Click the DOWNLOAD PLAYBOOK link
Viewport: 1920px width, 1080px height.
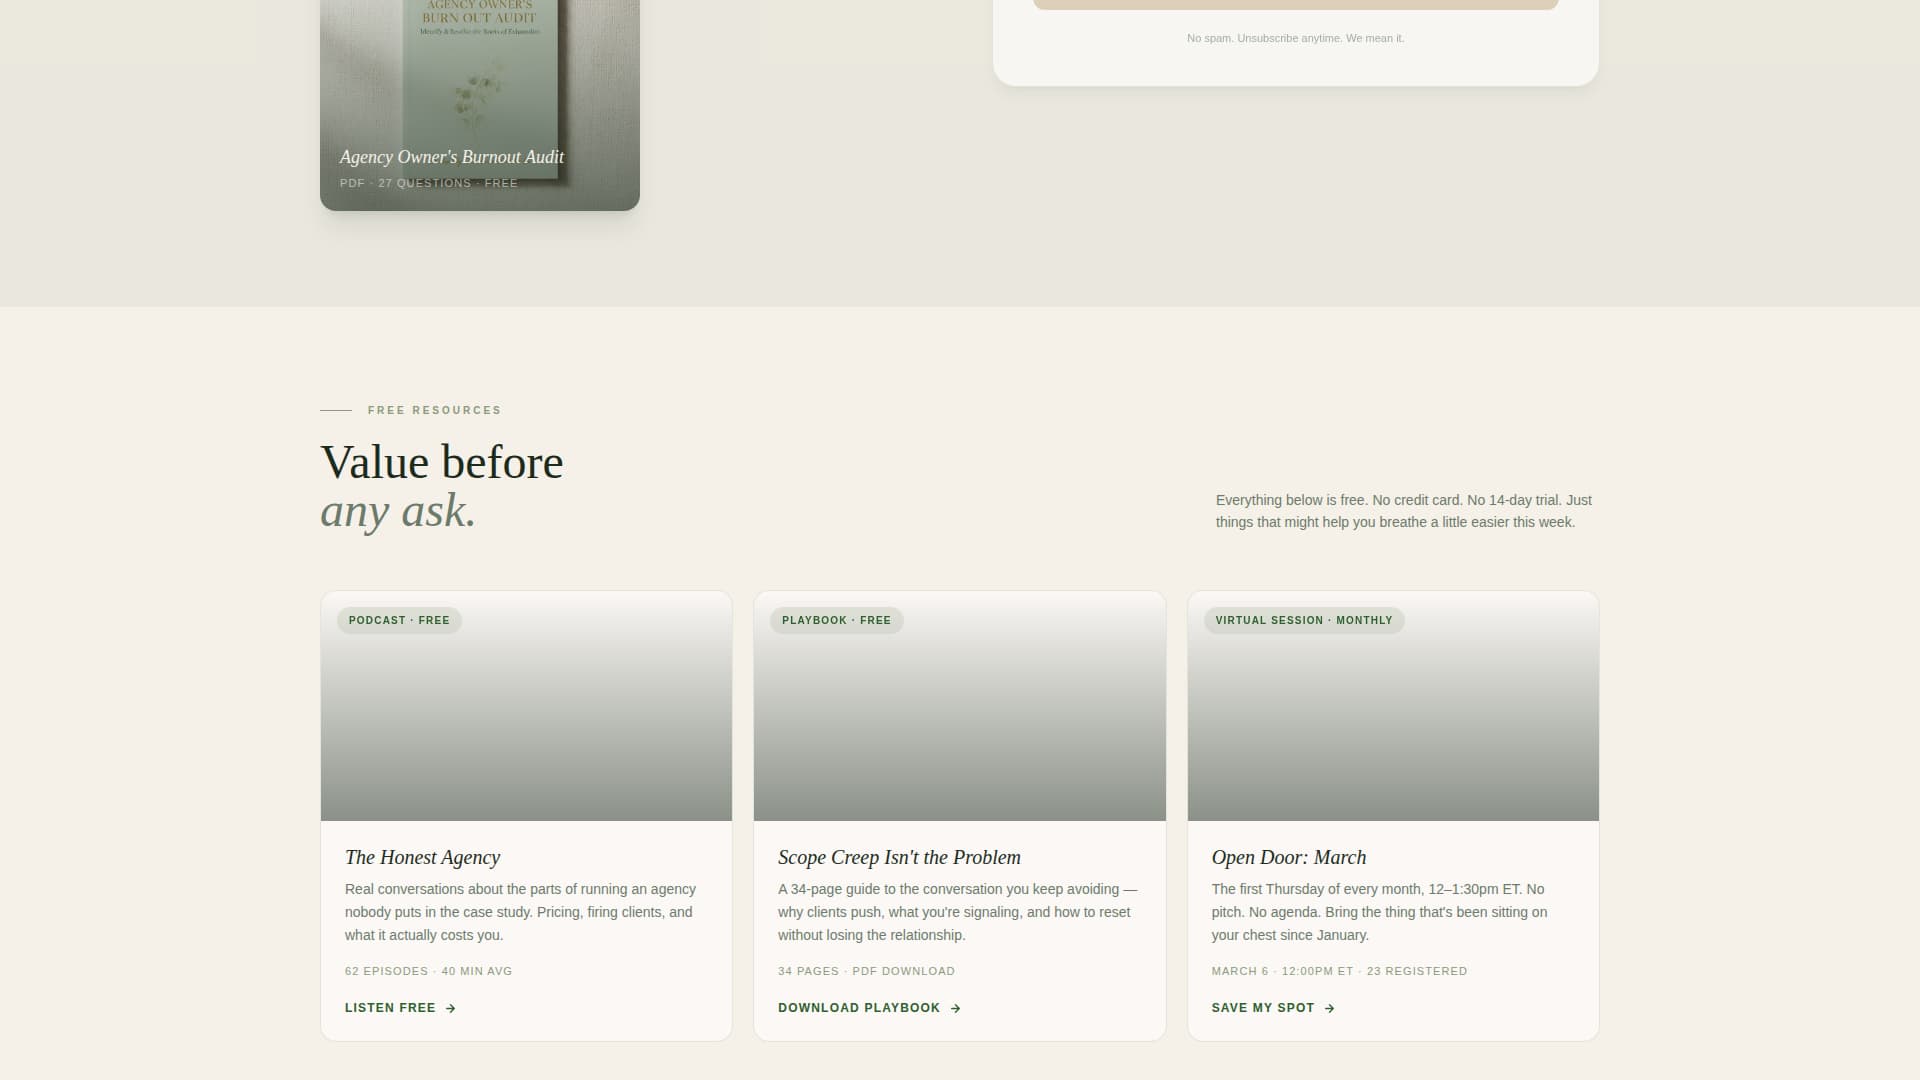858,1008
